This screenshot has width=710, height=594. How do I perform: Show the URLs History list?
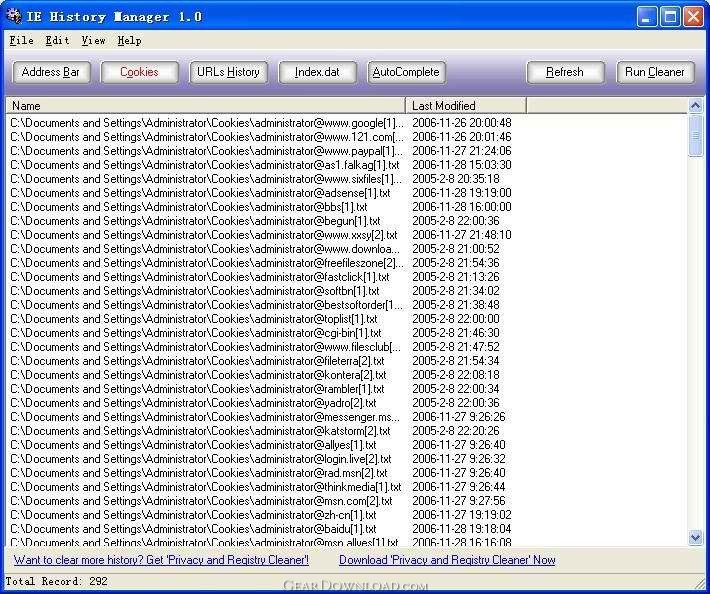(228, 72)
